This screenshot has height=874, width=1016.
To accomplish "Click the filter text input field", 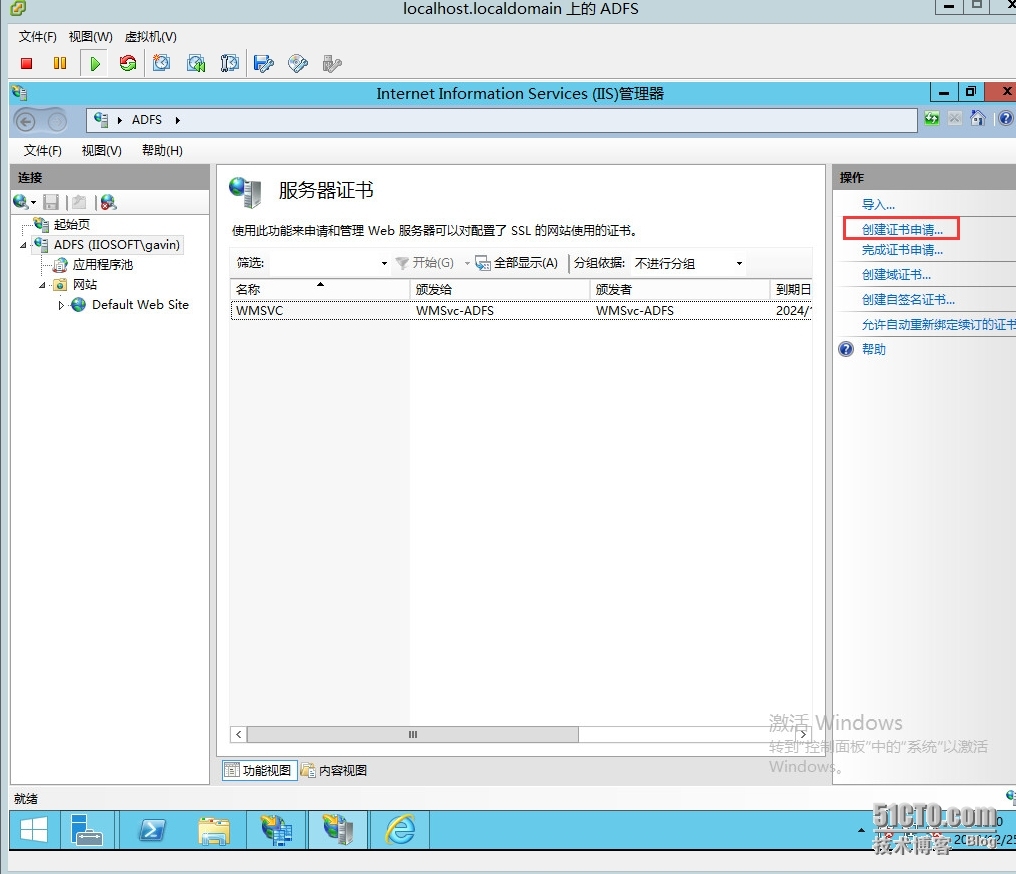I will 323,263.
